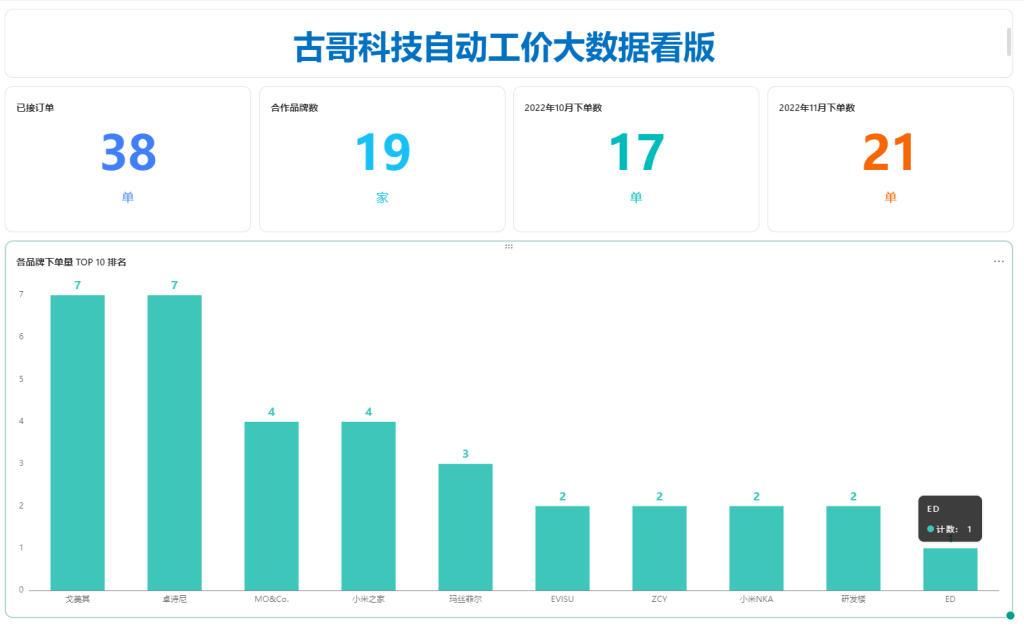The width and height of the screenshot is (1024, 627).
Task: Grab the drag handle atop the chart card
Action: 509,247
